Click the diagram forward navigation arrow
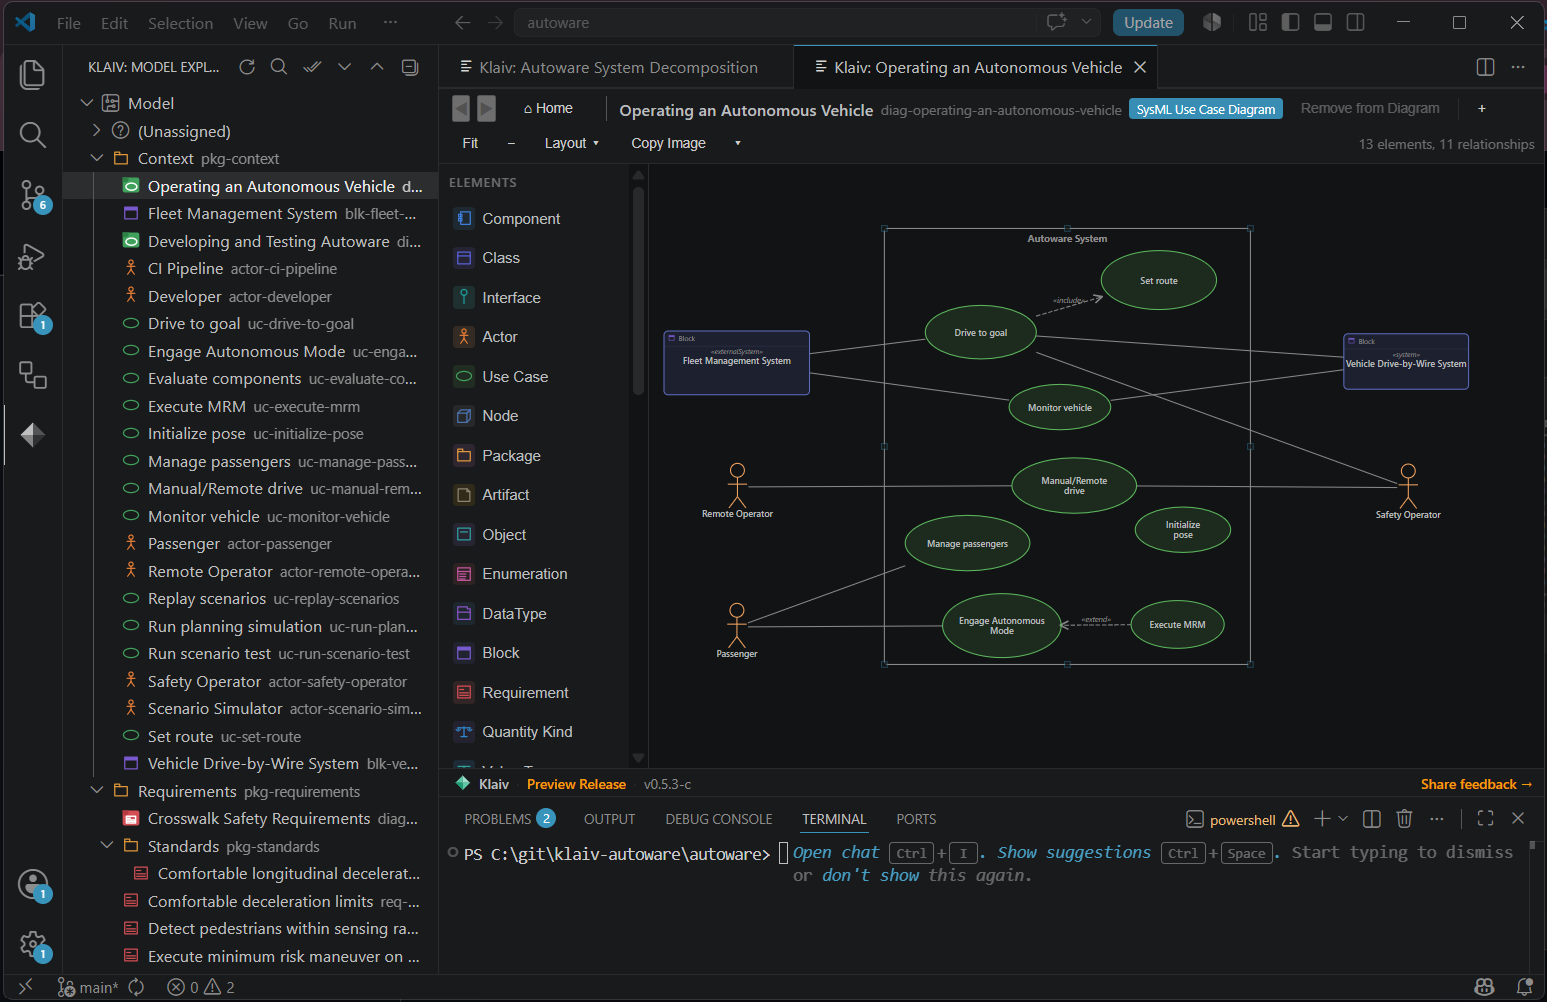This screenshot has height=1002, width=1547. click(487, 108)
